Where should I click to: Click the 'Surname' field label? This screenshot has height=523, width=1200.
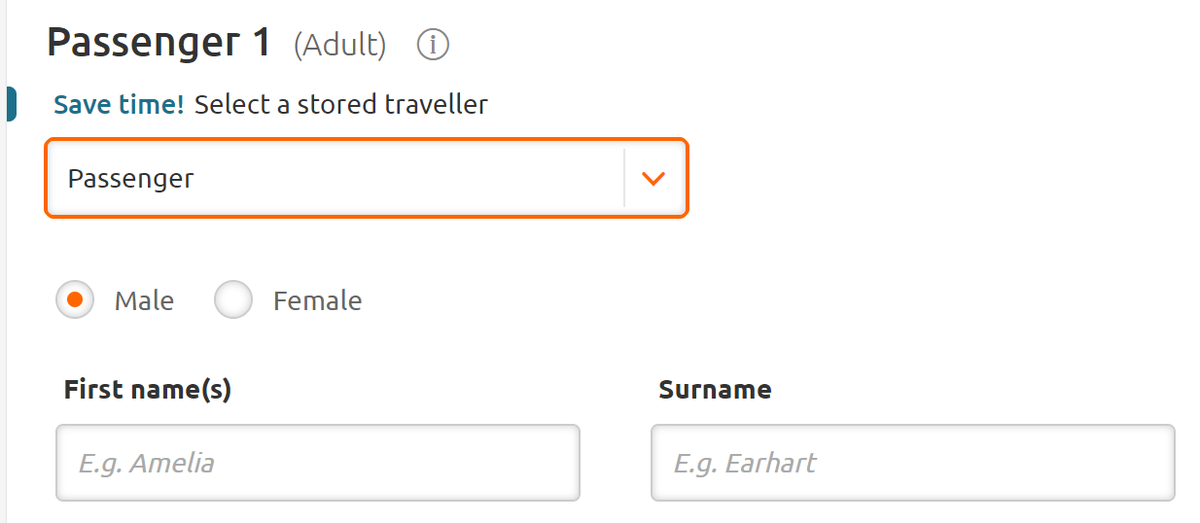(x=714, y=389)
